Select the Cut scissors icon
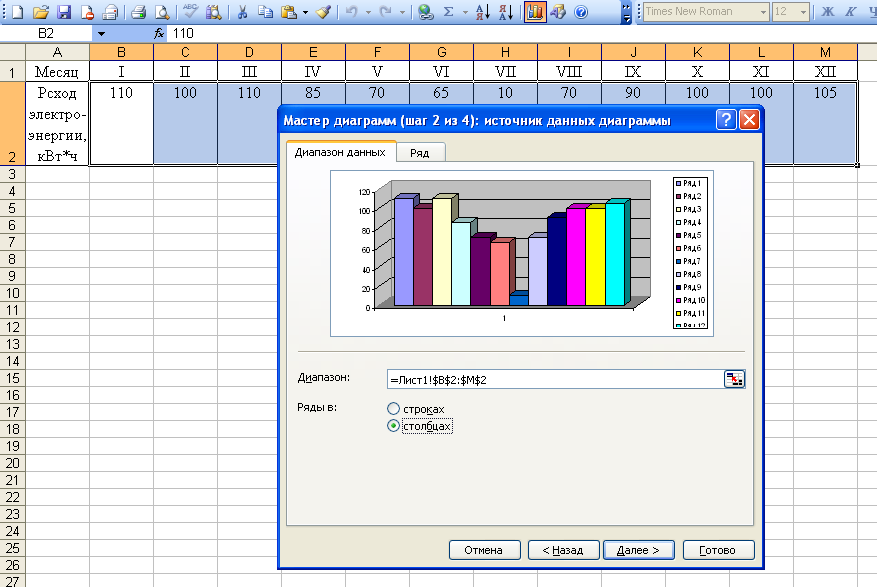Viewport: 877px width, 587px height. tap(242, 11)
